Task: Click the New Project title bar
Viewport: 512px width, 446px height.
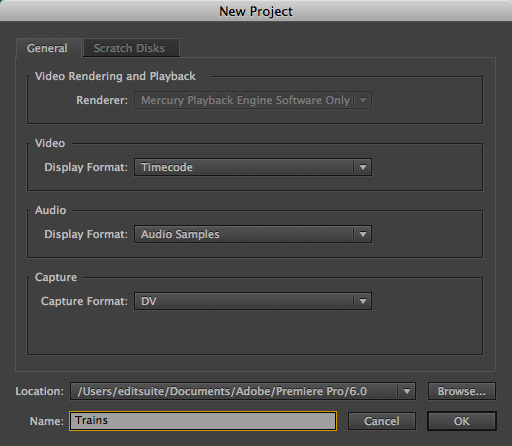Action: pos(256,11)
